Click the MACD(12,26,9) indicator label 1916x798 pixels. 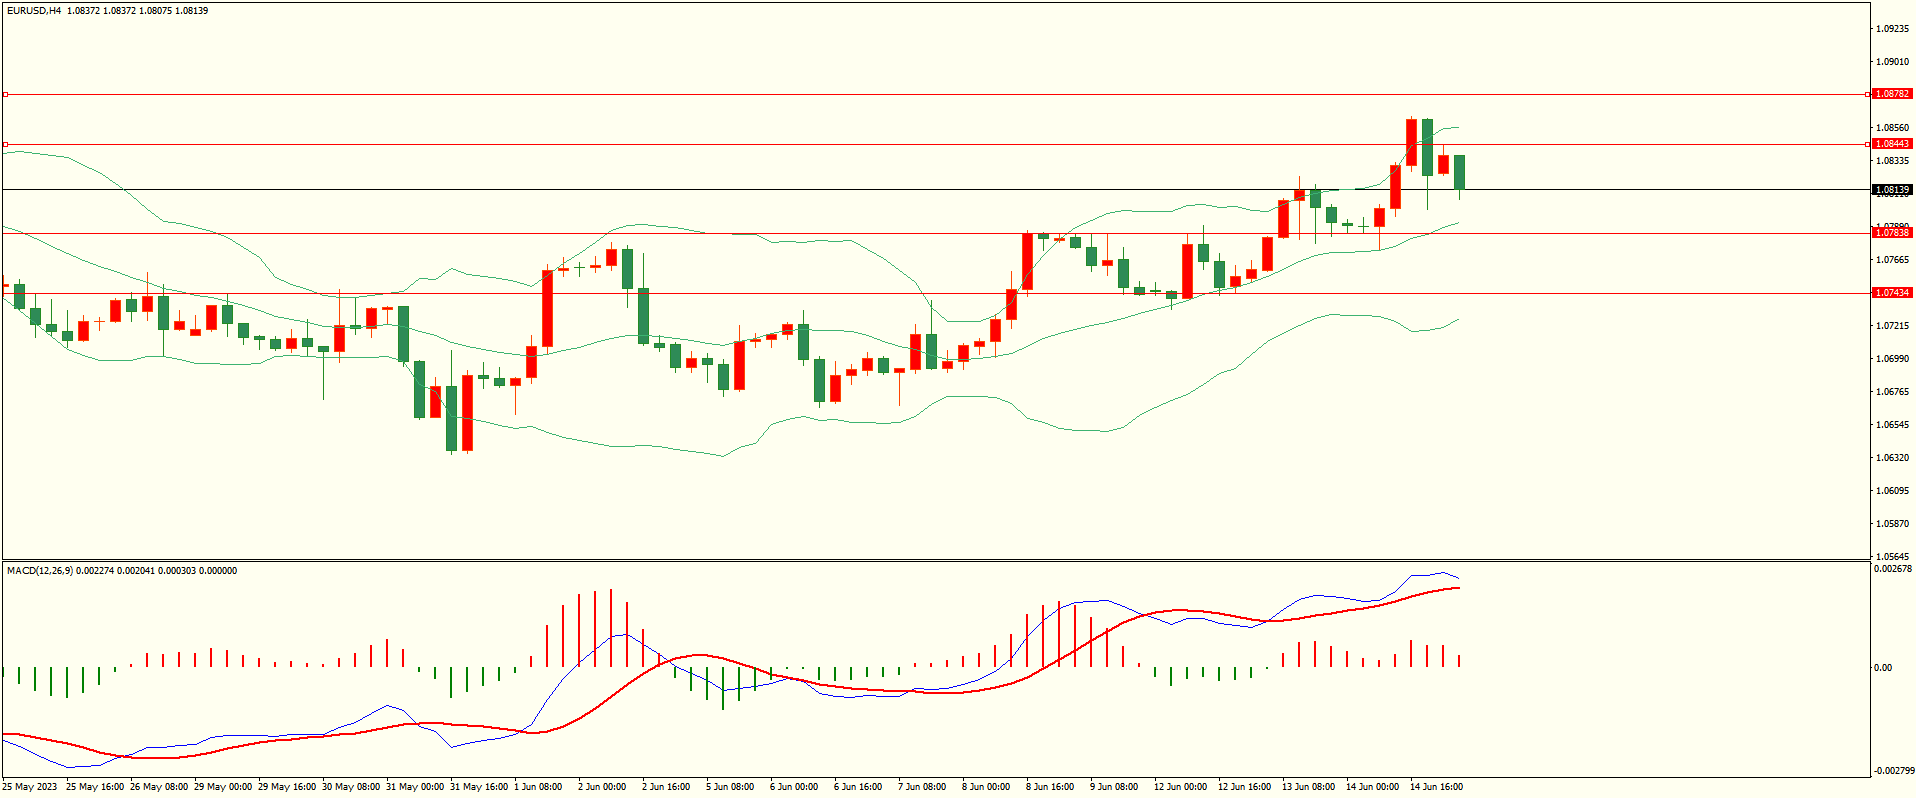coord(40,571)
